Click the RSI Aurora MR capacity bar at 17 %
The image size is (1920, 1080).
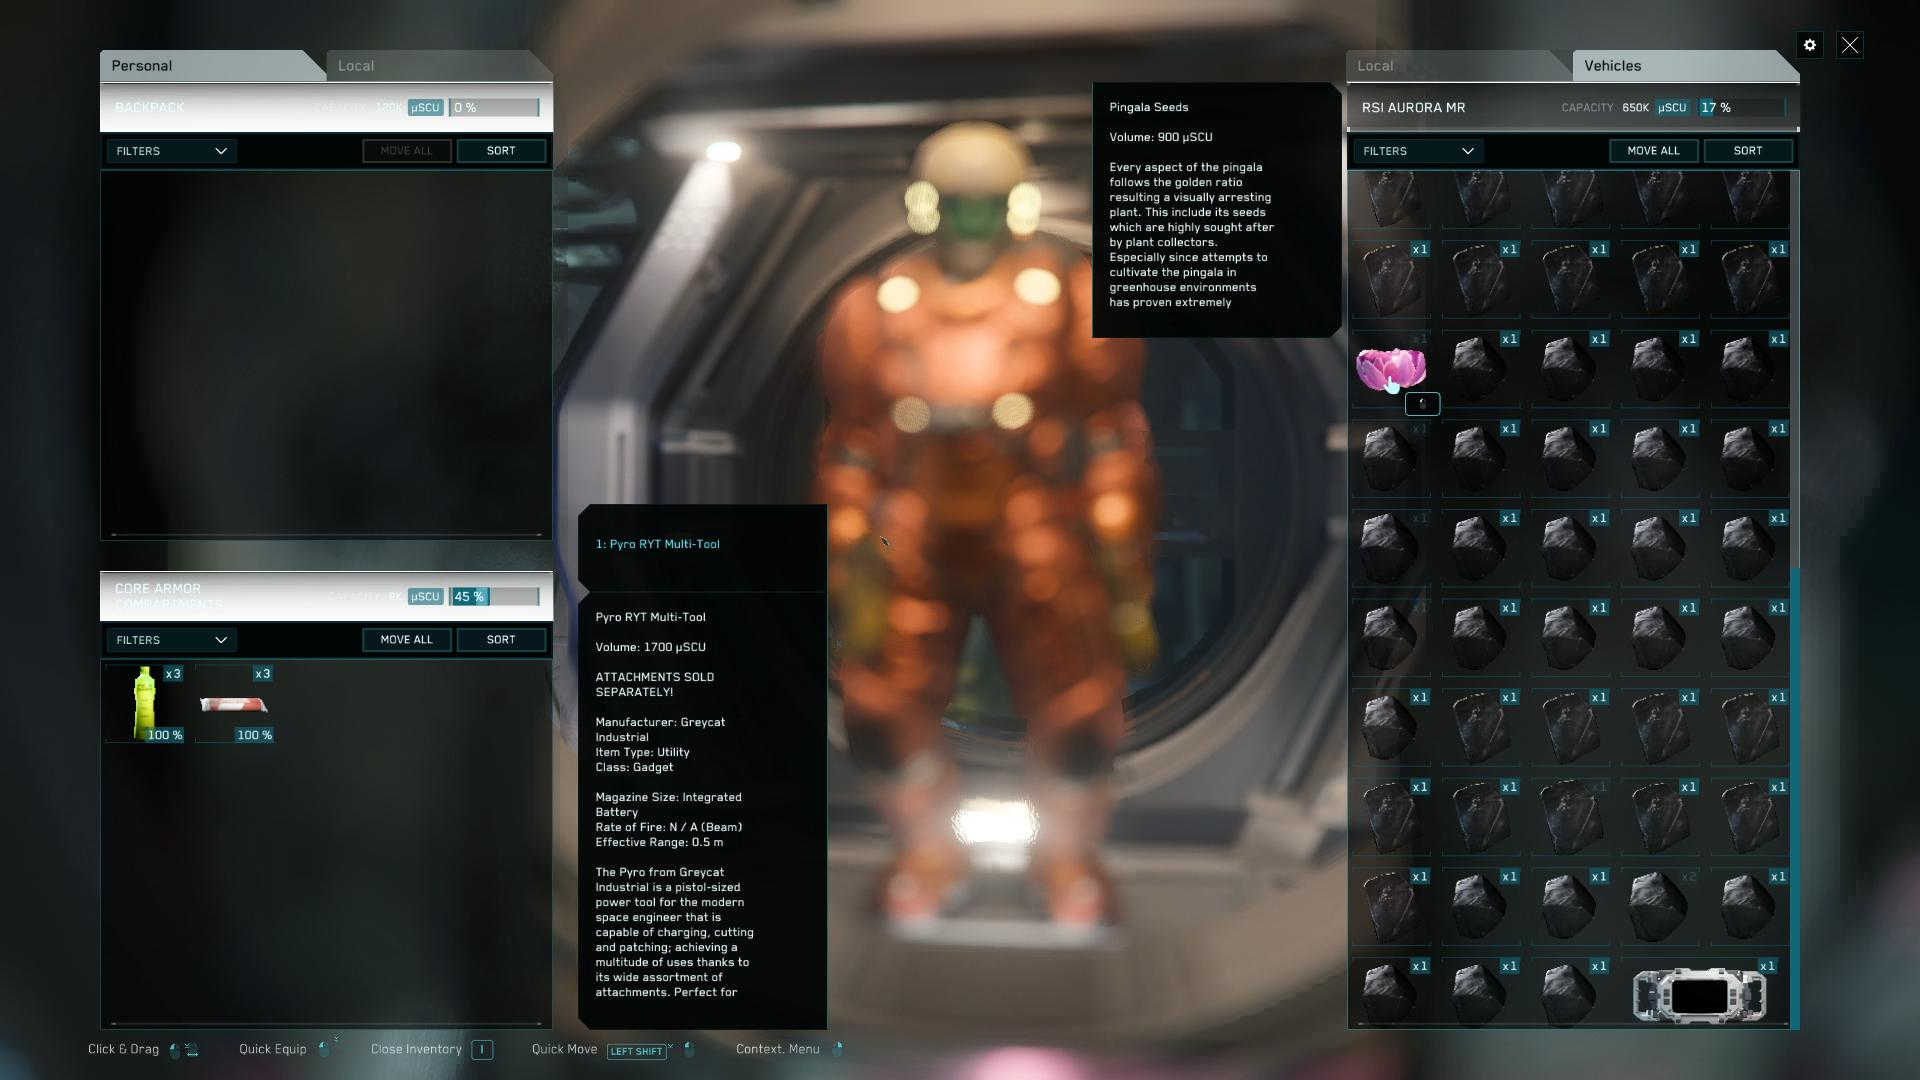(1741, 107)
